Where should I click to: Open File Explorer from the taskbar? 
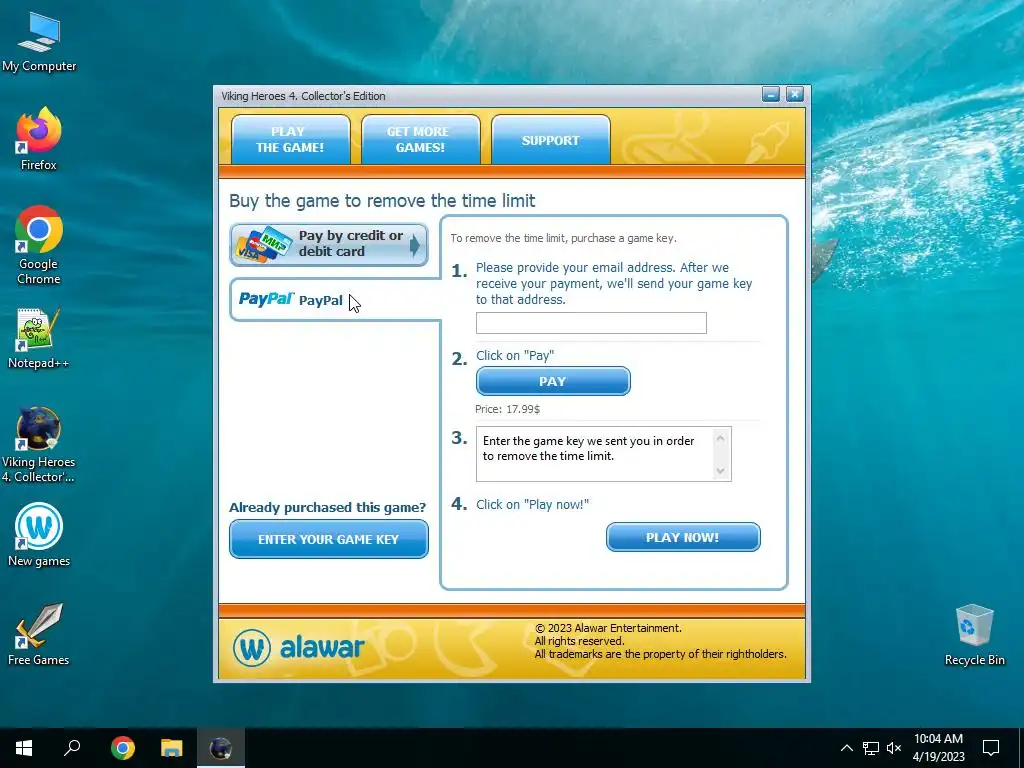[x=172, y=748]
